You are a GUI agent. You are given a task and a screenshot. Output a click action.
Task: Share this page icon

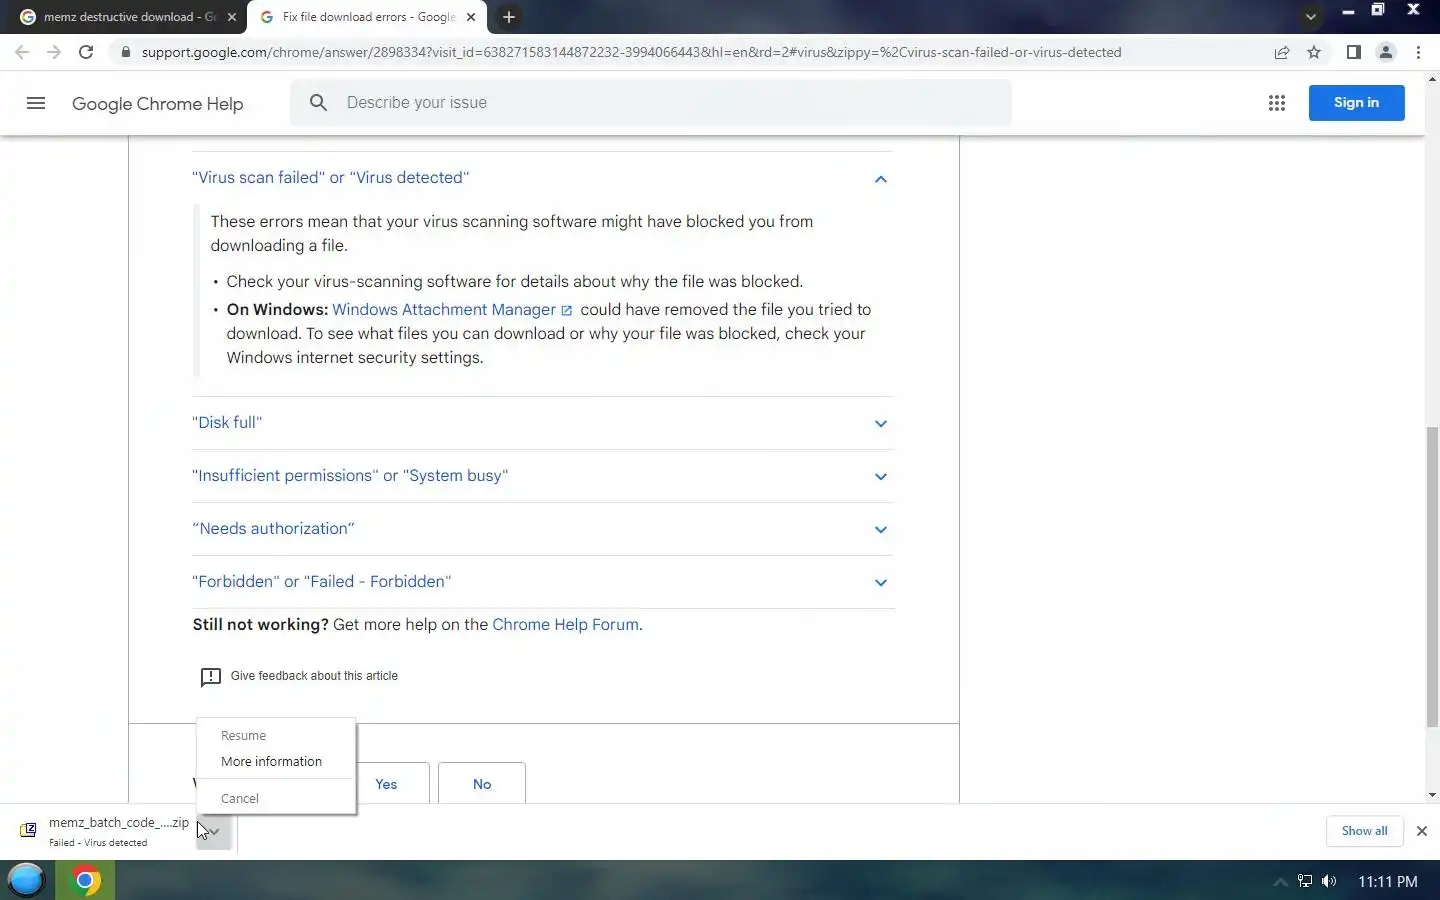(x=1281, y=52)
